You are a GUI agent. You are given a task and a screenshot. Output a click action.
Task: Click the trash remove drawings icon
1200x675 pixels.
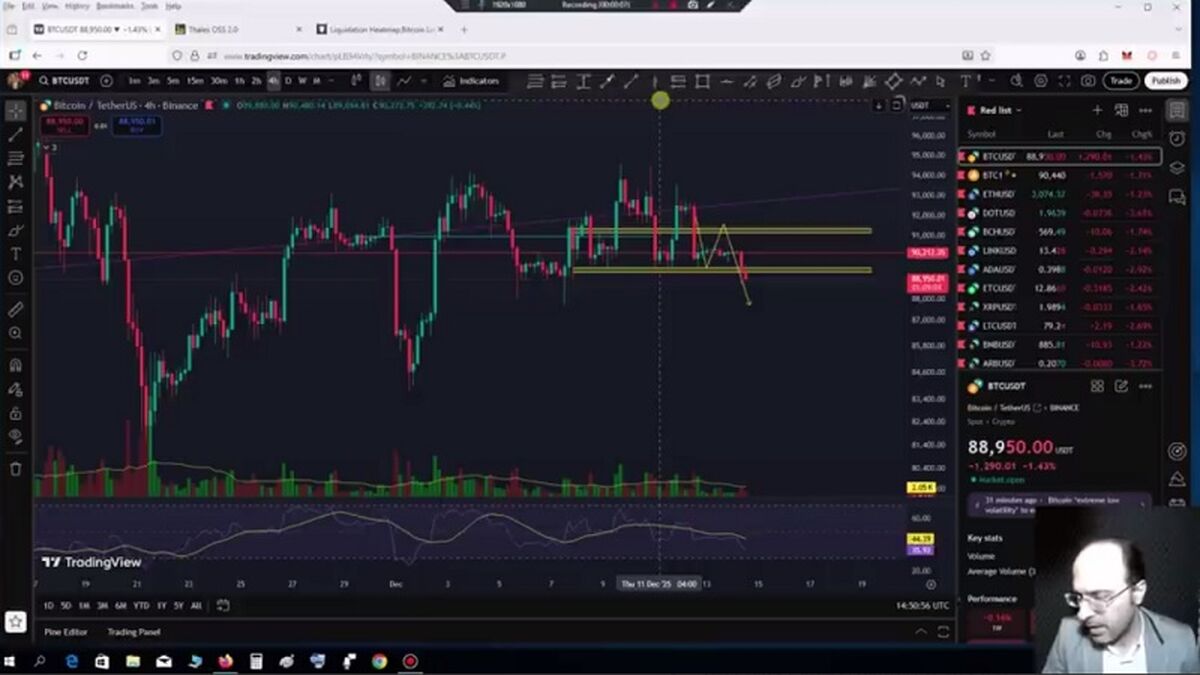click(15, 468)
